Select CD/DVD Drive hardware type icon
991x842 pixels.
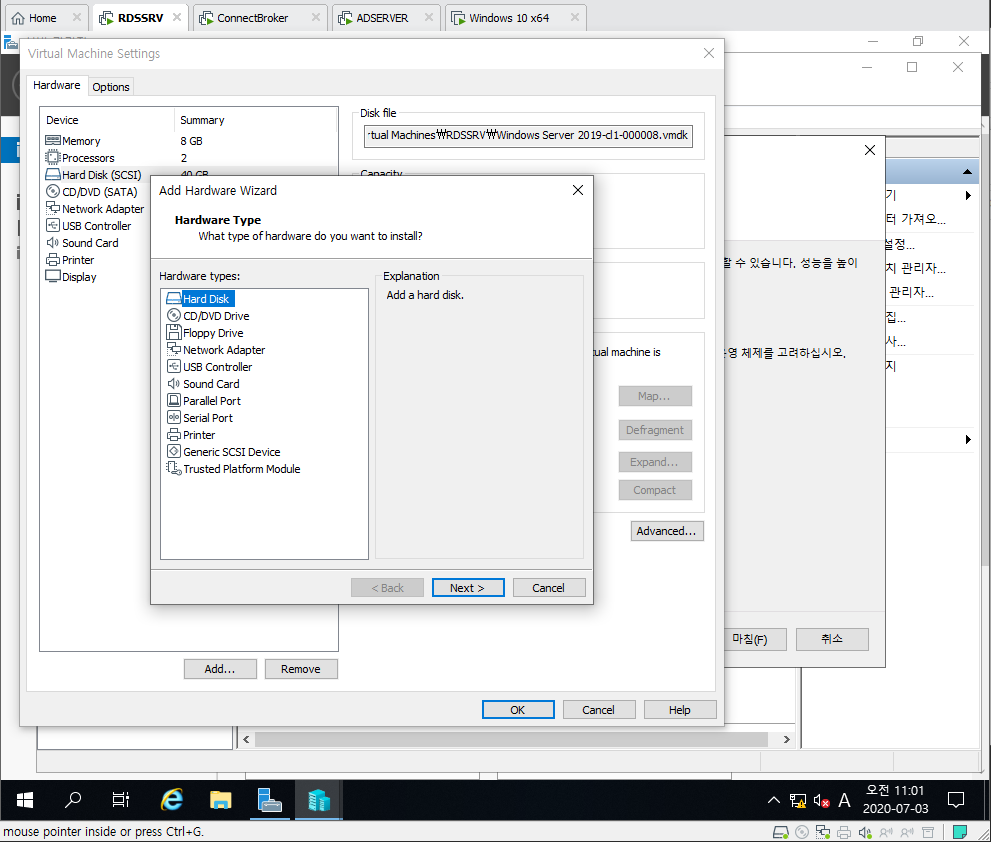click(x=174, y=315)
